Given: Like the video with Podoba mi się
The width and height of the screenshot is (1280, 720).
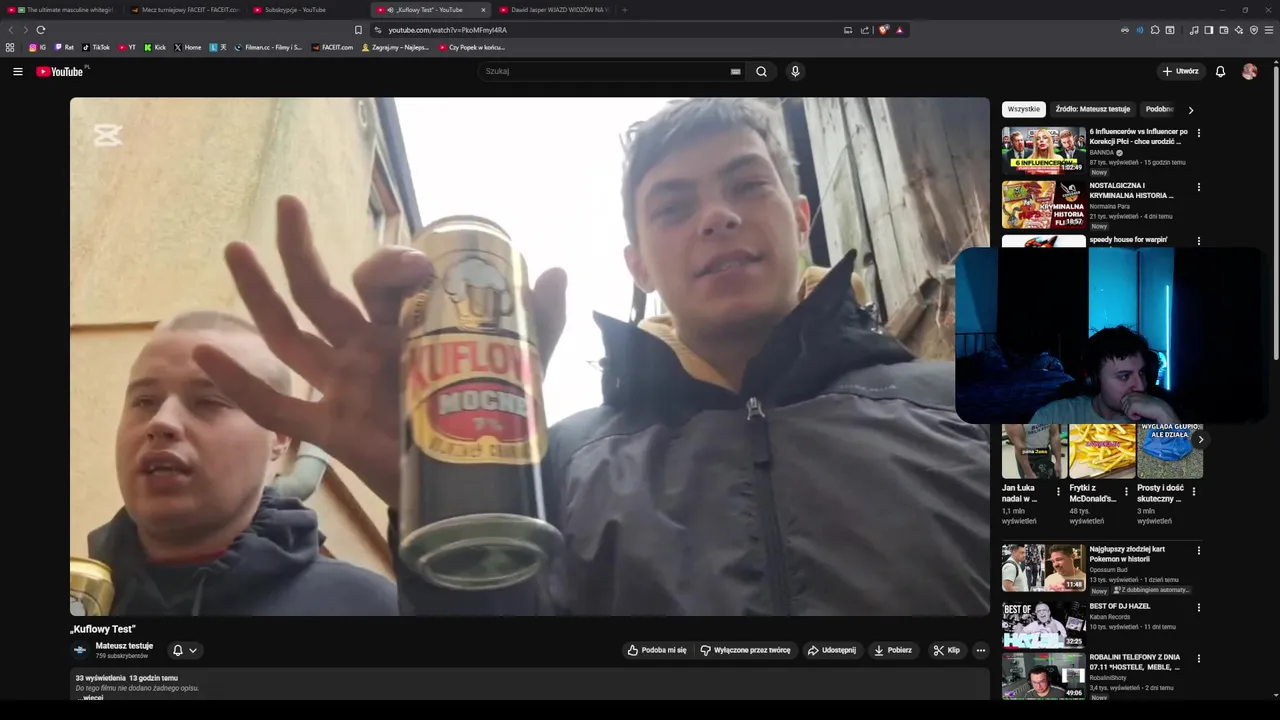Looking at the screenshot, I should (x=657, y=650).
